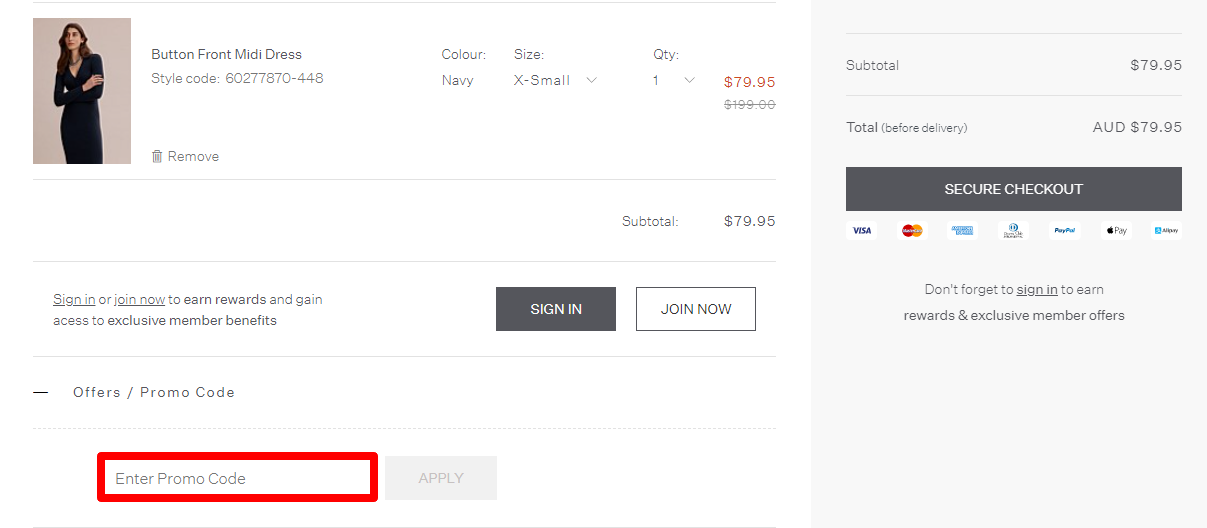Click the Remove link for the dress
The height and width of the screenshot is (528, 1207).
tap(193, 156)
